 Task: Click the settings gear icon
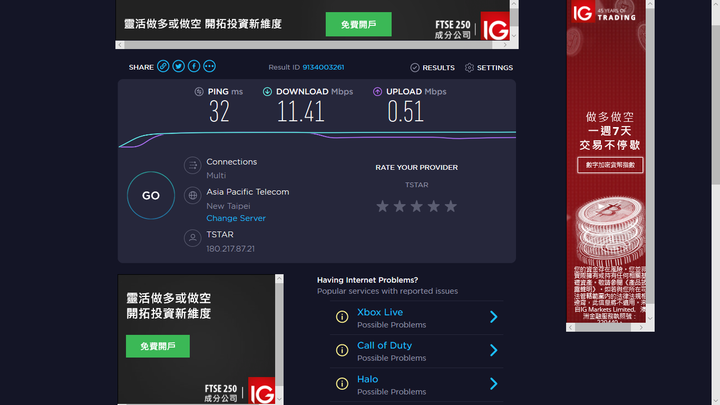(469, 68)
